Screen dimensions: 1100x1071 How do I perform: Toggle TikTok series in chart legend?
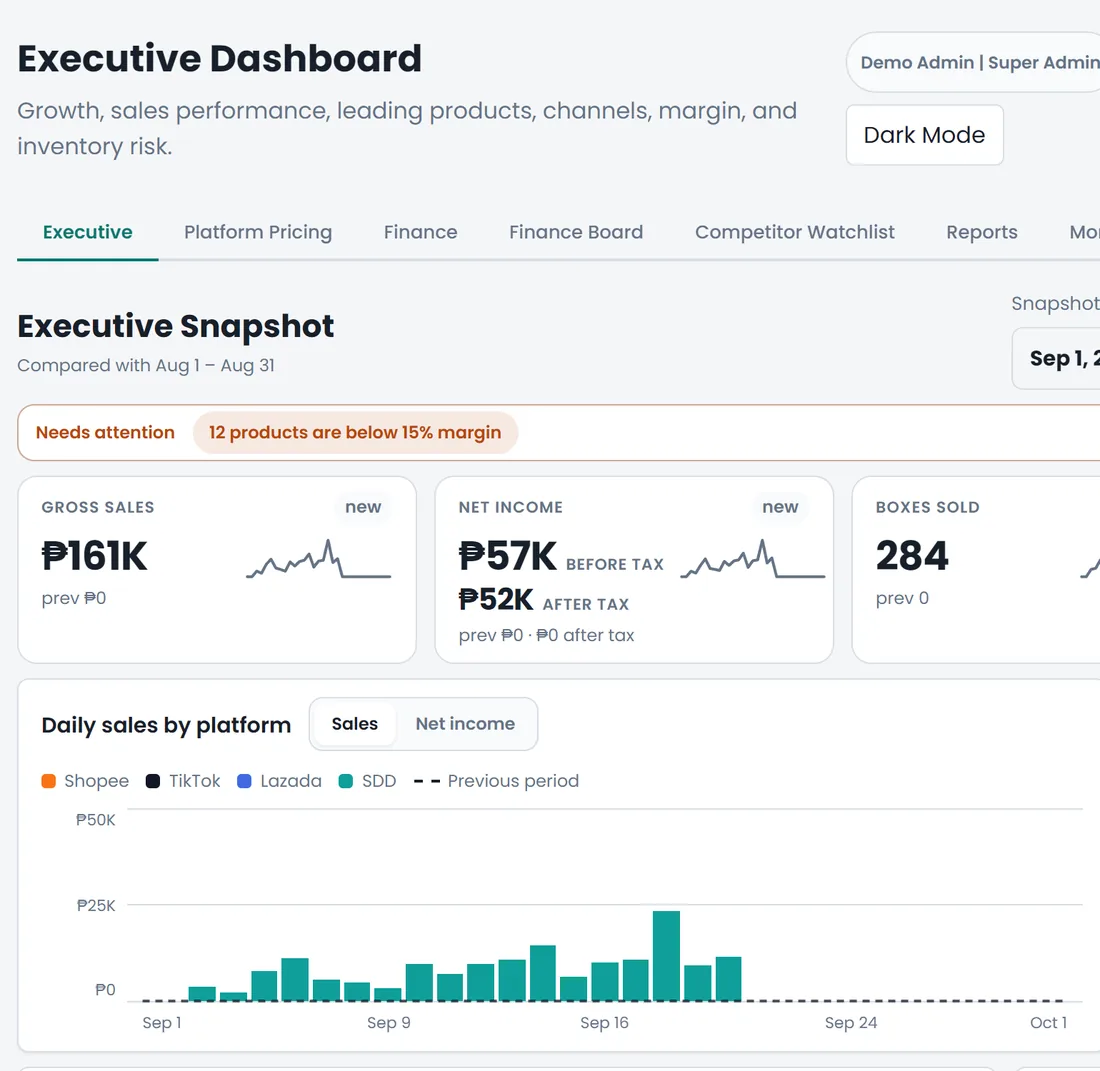point(183,781)
